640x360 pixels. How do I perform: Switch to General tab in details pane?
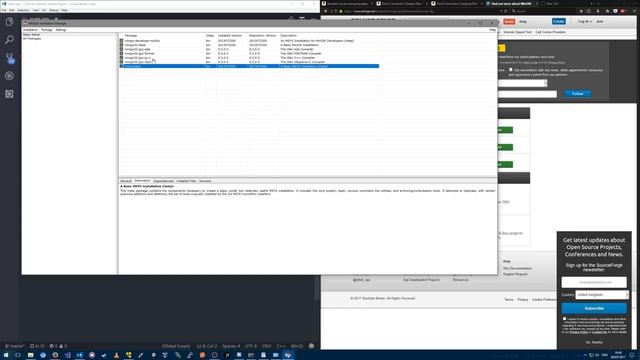click(126, 181)
